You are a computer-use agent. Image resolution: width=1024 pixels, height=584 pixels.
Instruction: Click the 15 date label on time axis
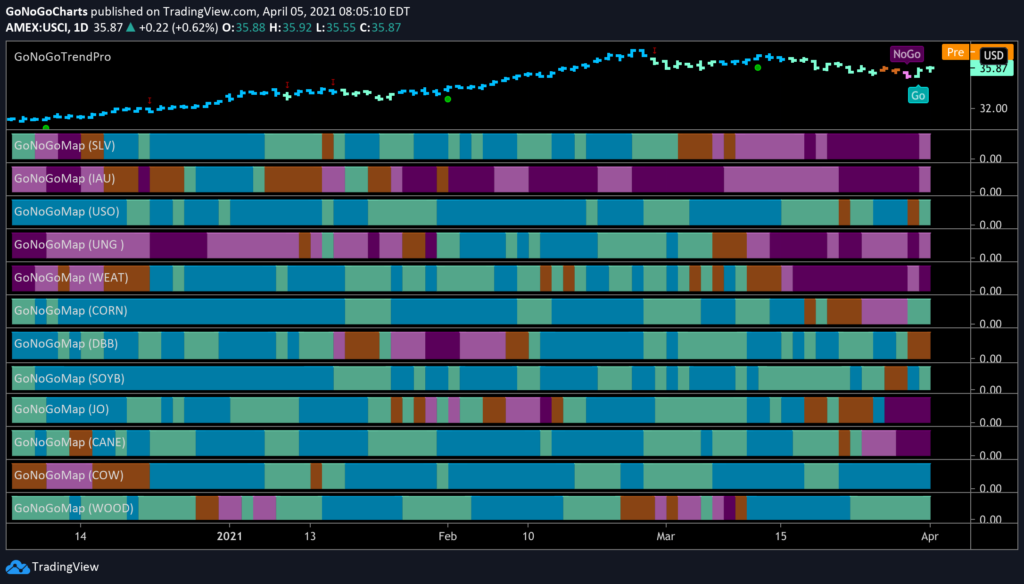(x=780, y=536)
